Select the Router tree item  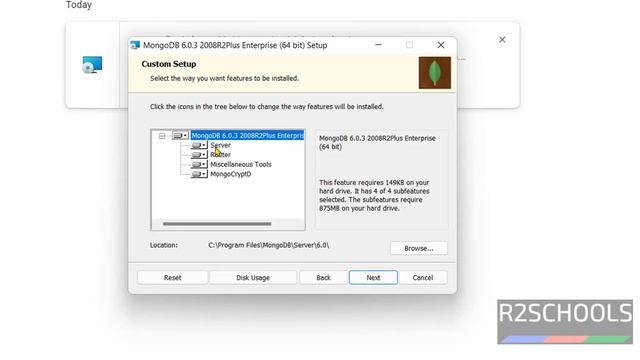(x=220, y=155)
